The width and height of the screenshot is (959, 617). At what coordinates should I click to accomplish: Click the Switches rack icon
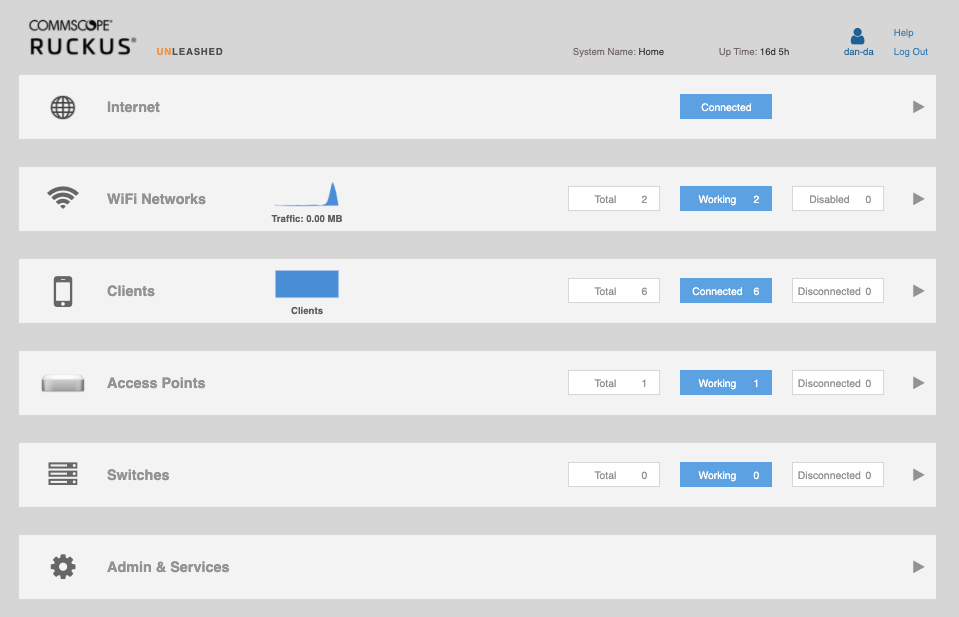[x=63, y=475]
